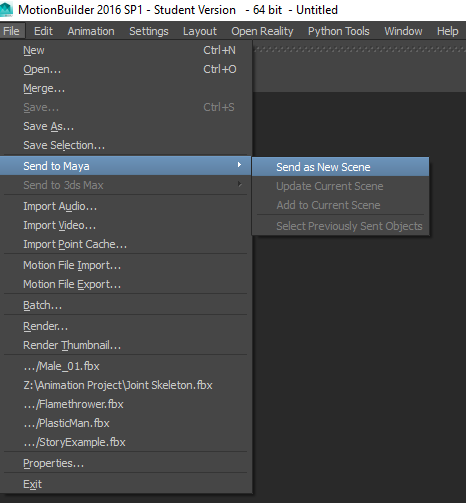Open recent file Flamethrower.fbx
The image size is (466, 503).
(125, 404)
